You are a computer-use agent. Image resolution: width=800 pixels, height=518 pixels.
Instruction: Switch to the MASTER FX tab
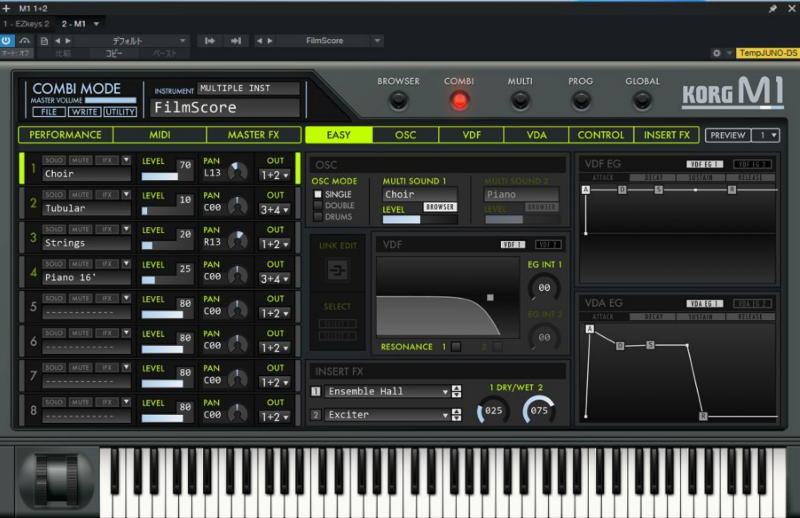tap(252, 135)
